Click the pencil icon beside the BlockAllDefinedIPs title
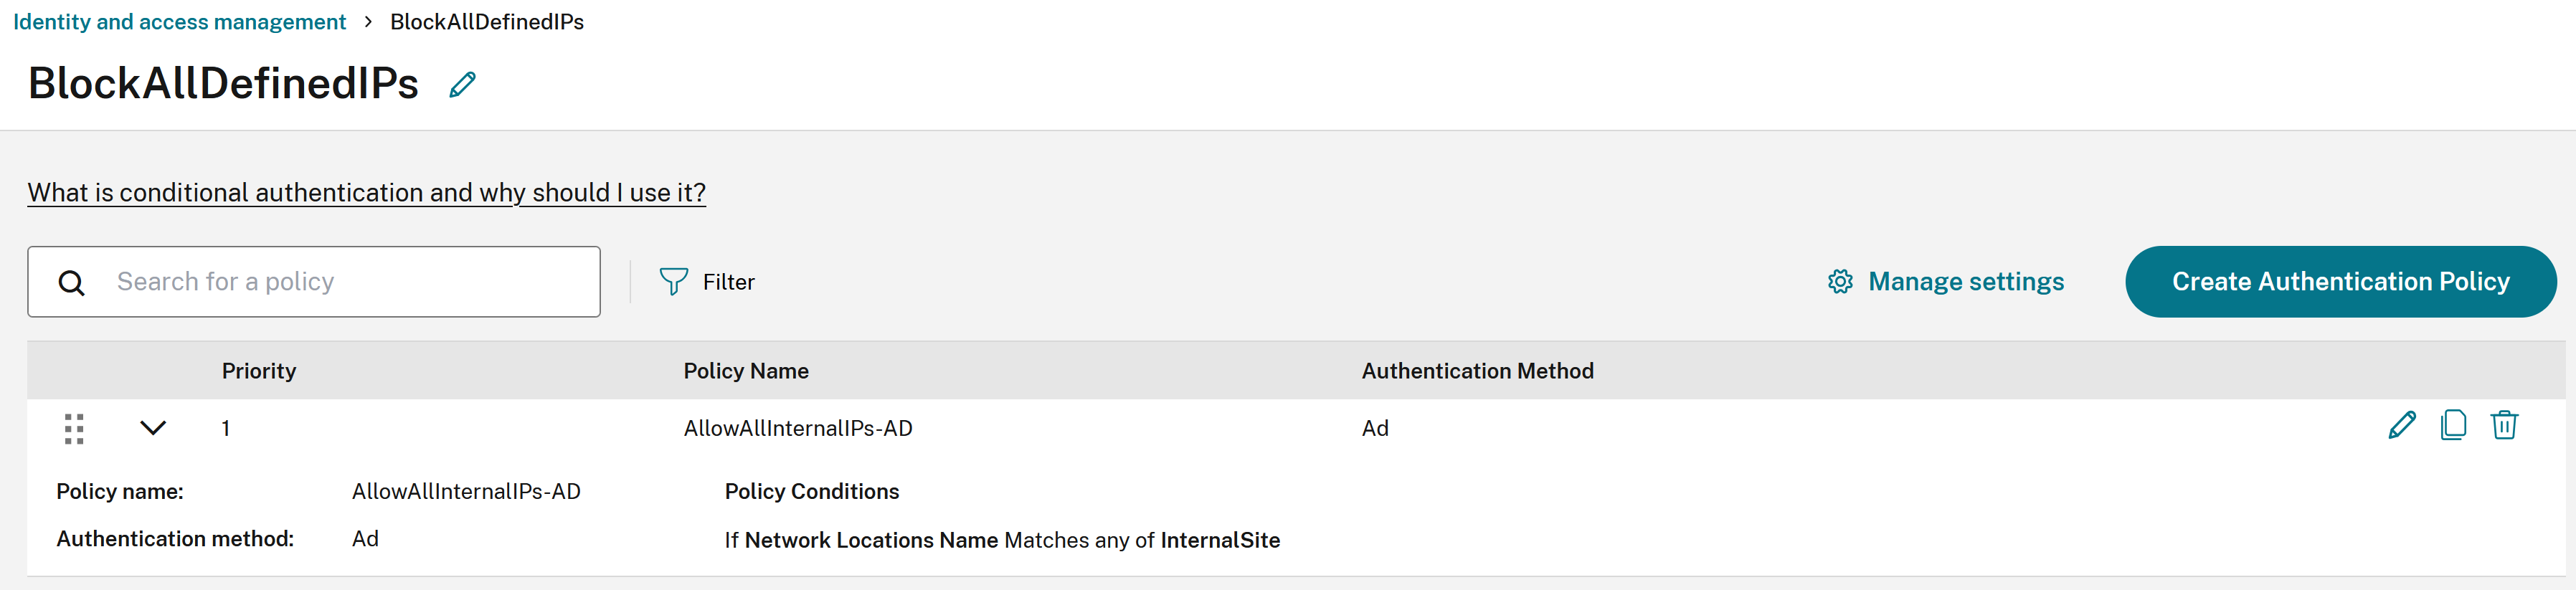This screenshot has width=2576, height=590. click(462, 85)
